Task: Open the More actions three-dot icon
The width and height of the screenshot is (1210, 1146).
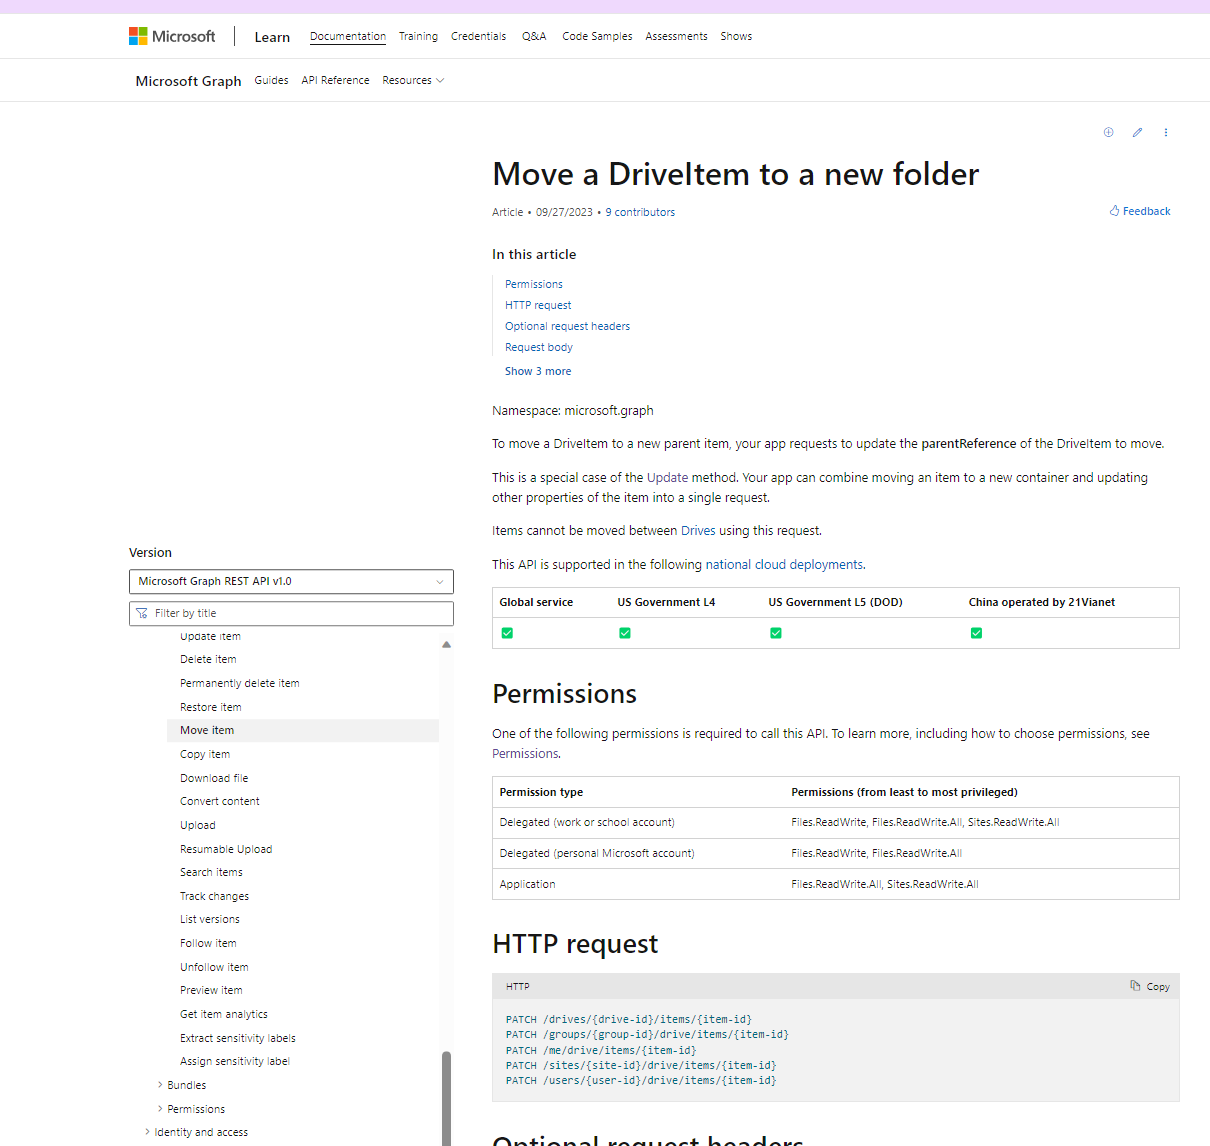Action: 1166,132
